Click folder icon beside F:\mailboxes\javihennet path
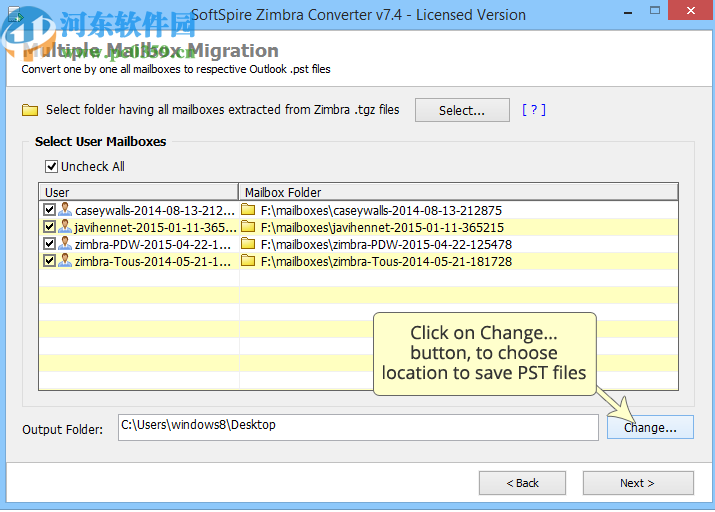Screen dimensions: 715x512 coord(248,227)
